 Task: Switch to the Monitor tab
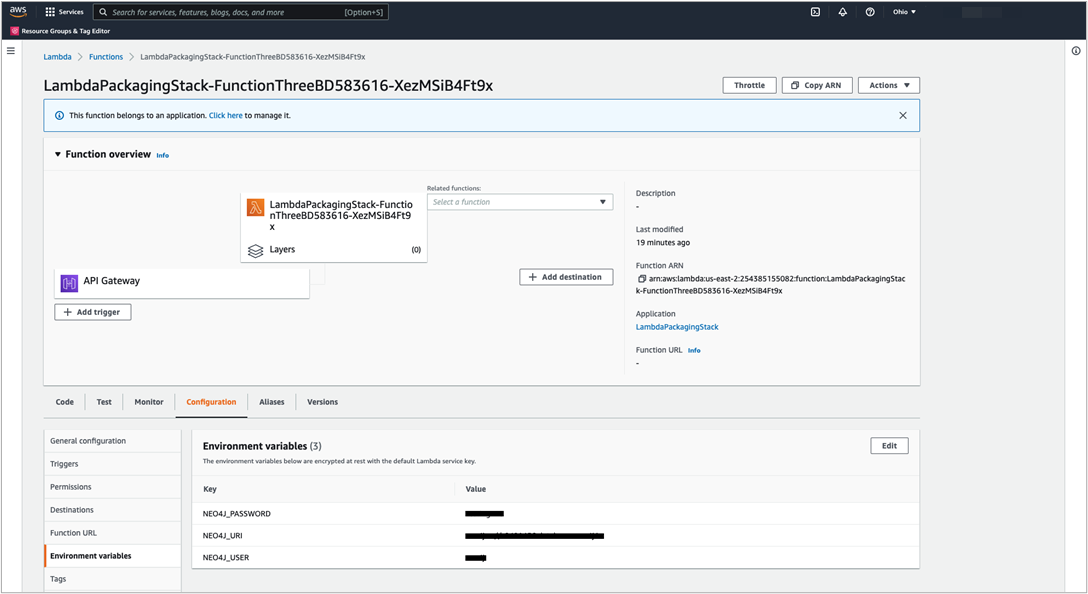(149, 402)
